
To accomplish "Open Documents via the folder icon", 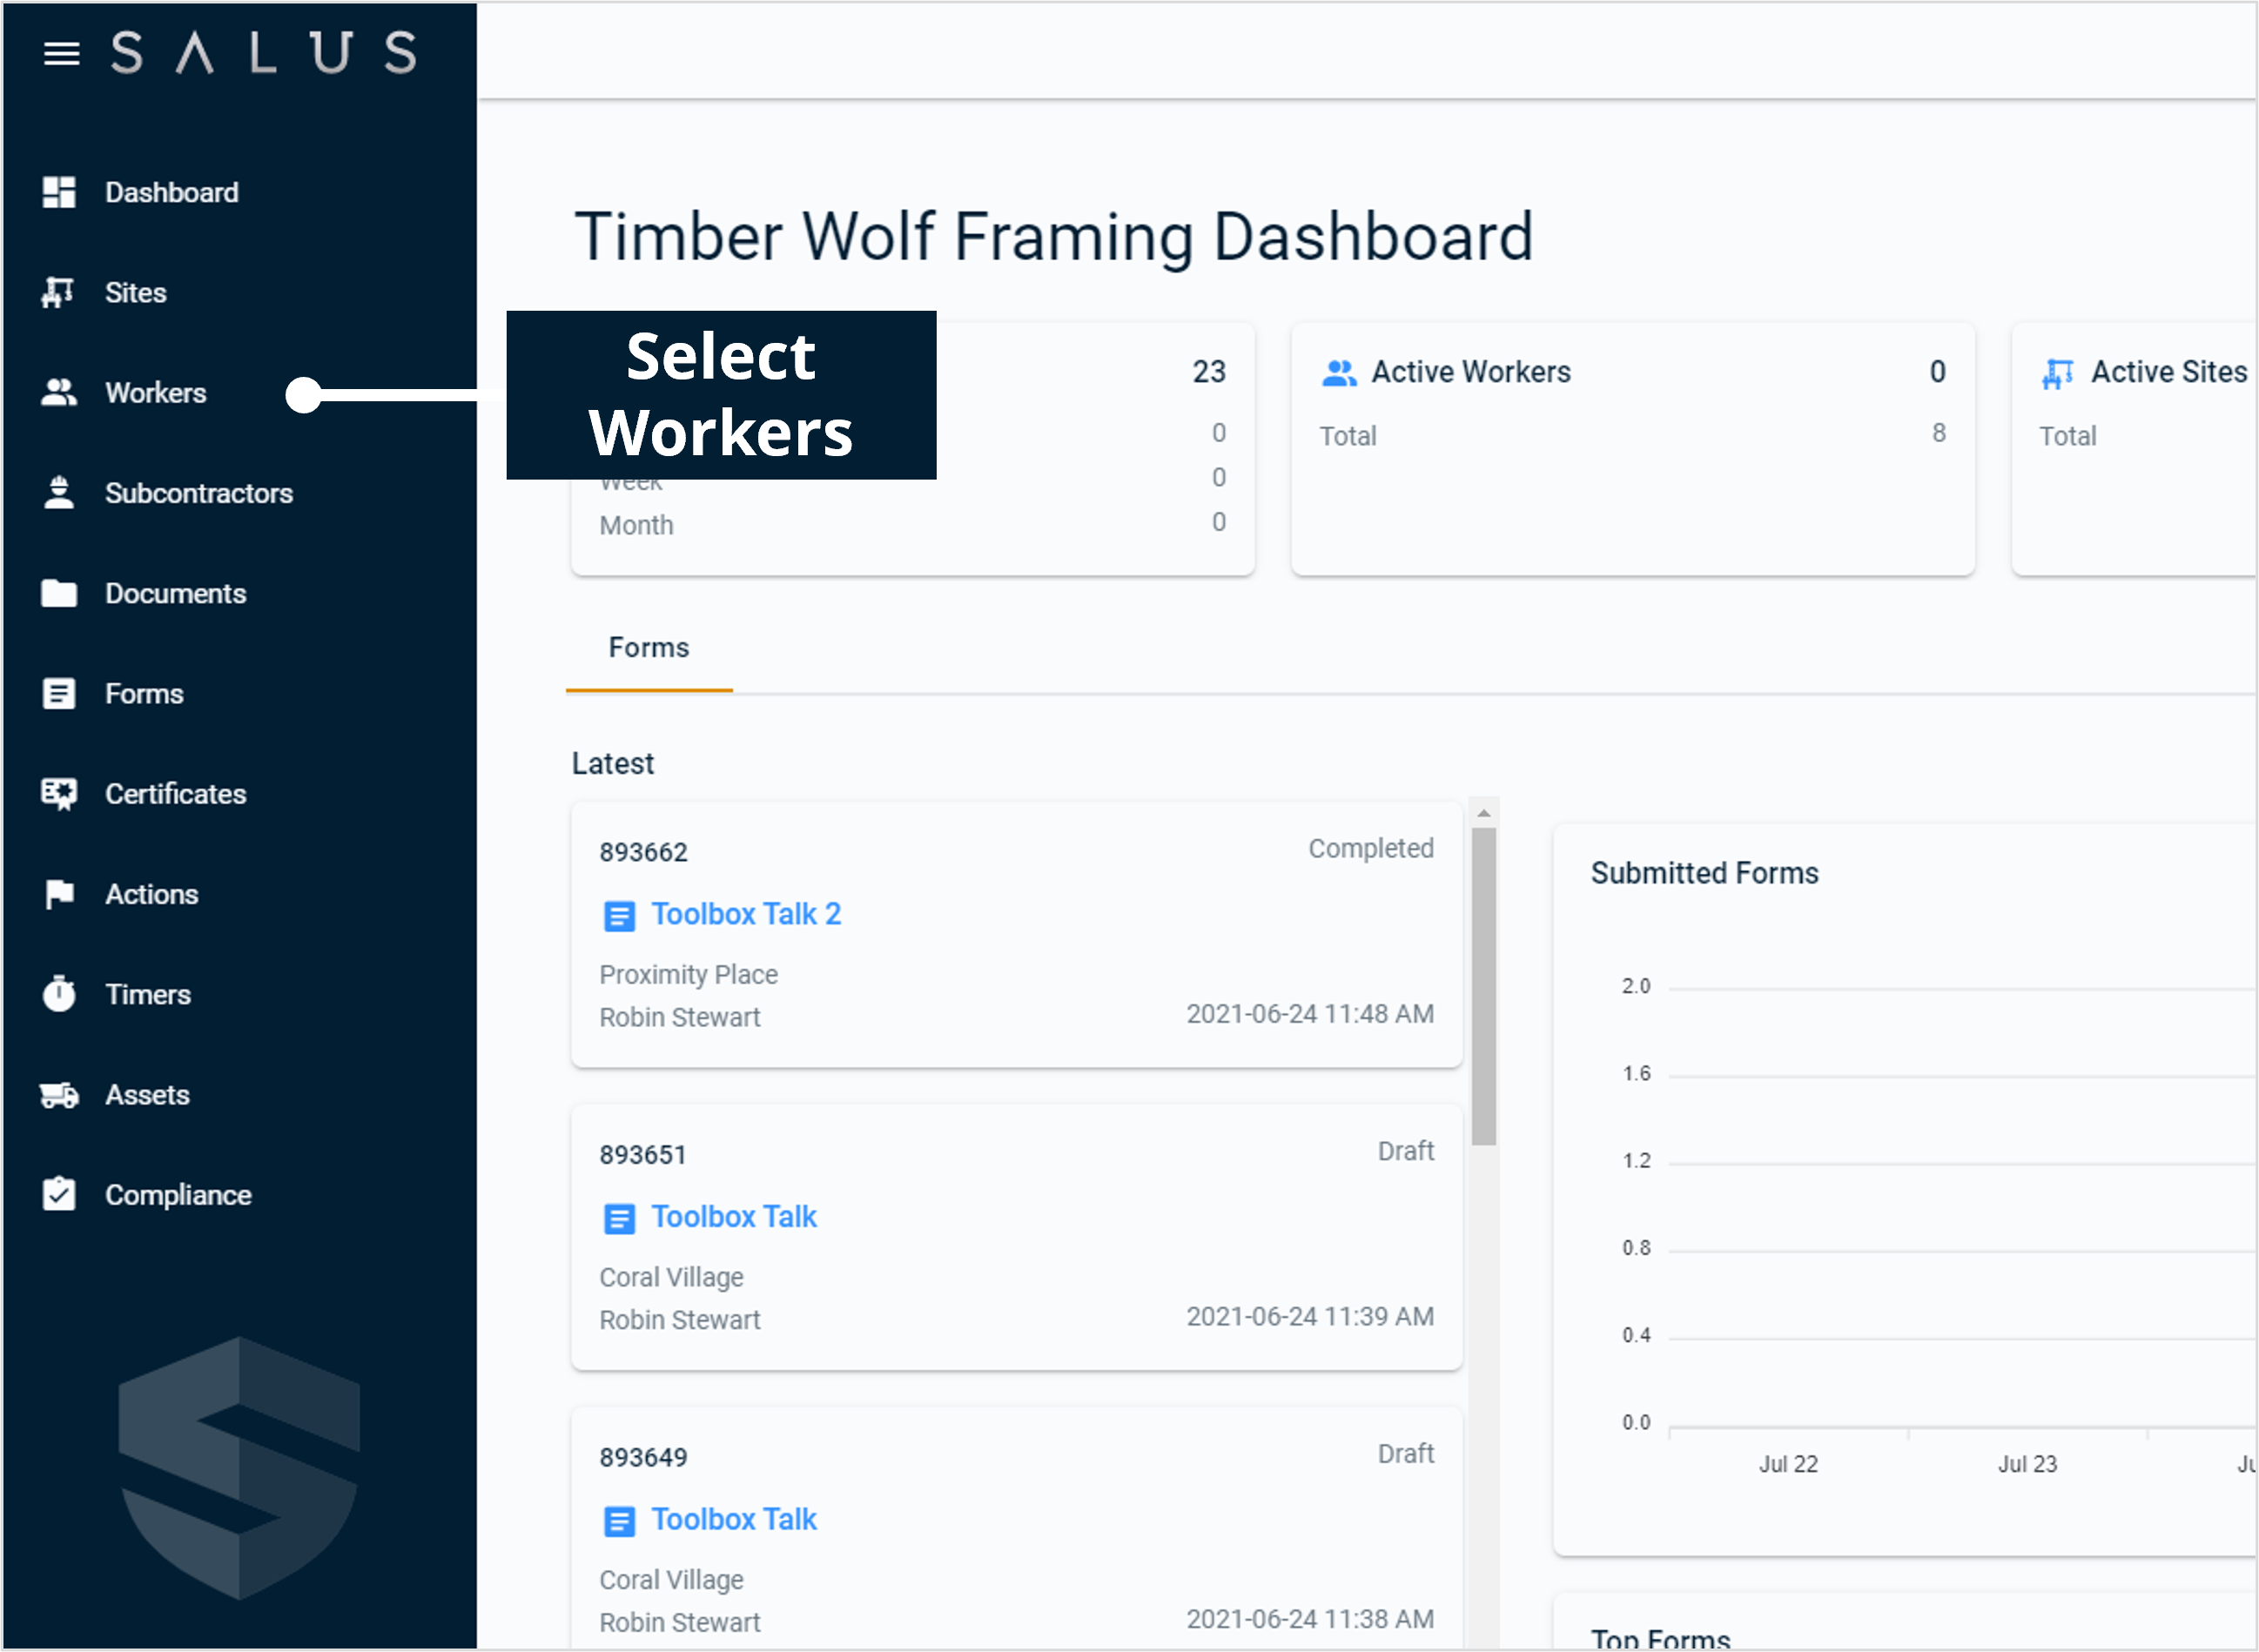I will [59, 593].
